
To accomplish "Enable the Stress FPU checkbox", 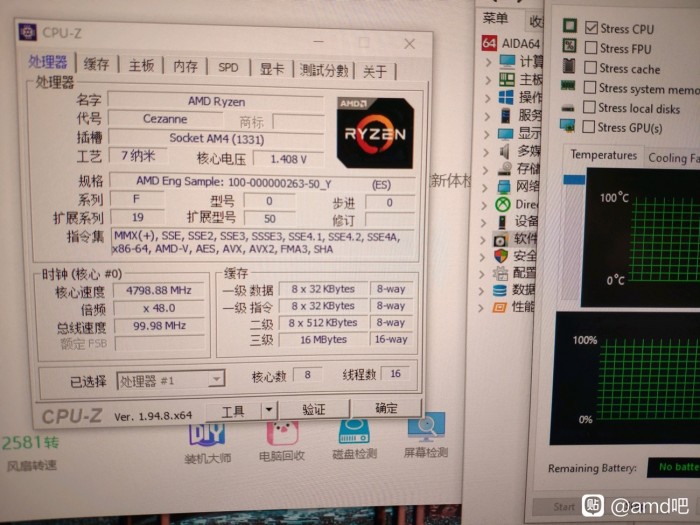I will (x=591, y=47).
